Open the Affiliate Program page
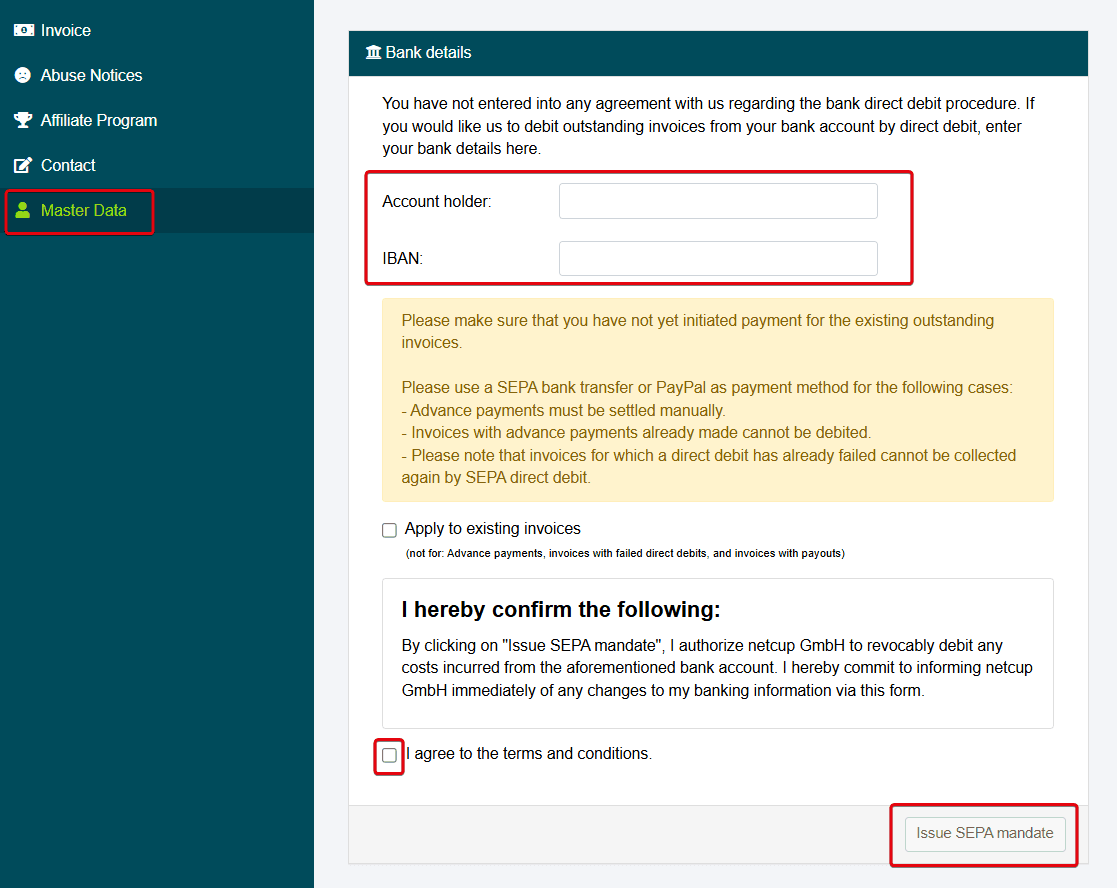The image size is (1117, 888). [x=97, y=120]
